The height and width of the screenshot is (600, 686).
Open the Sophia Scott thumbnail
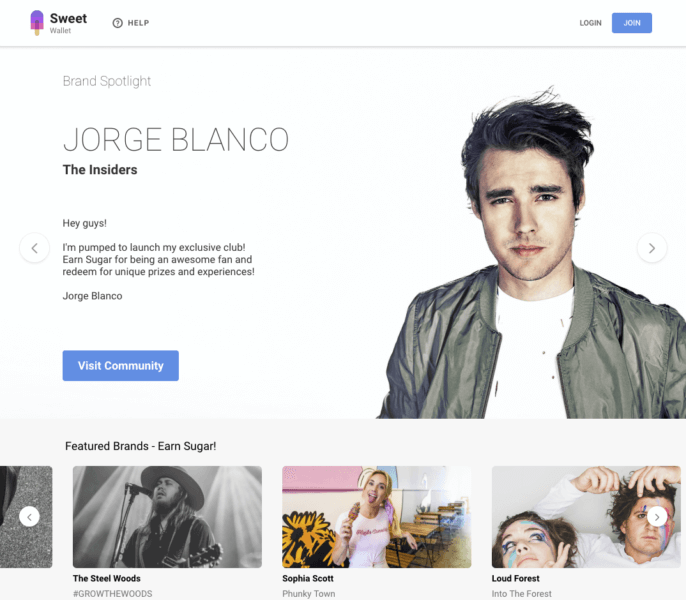377,517
